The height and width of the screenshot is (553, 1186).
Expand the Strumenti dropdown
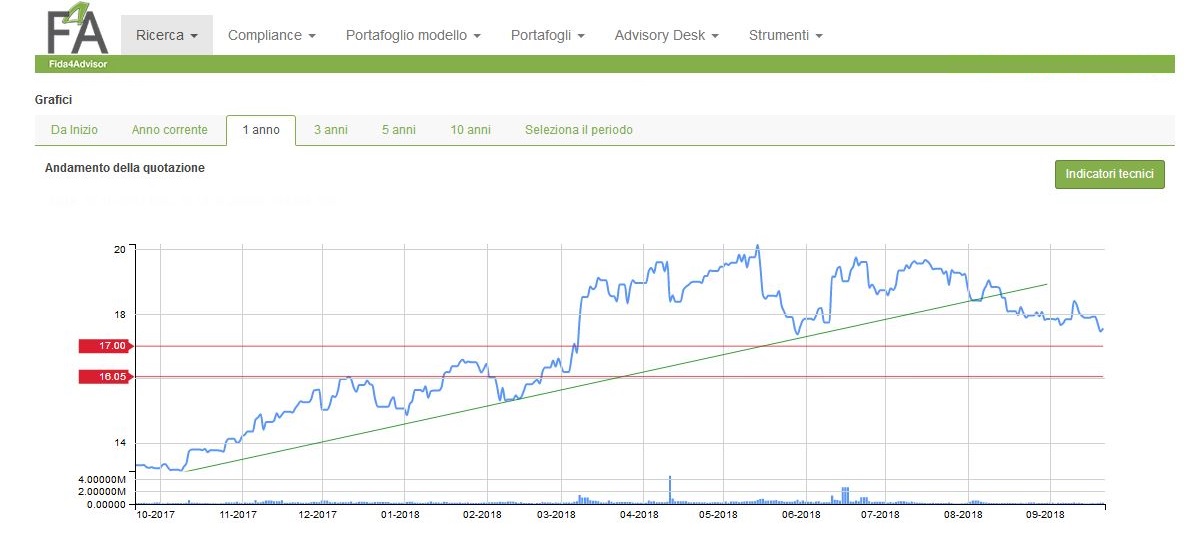tap(785, 35)
